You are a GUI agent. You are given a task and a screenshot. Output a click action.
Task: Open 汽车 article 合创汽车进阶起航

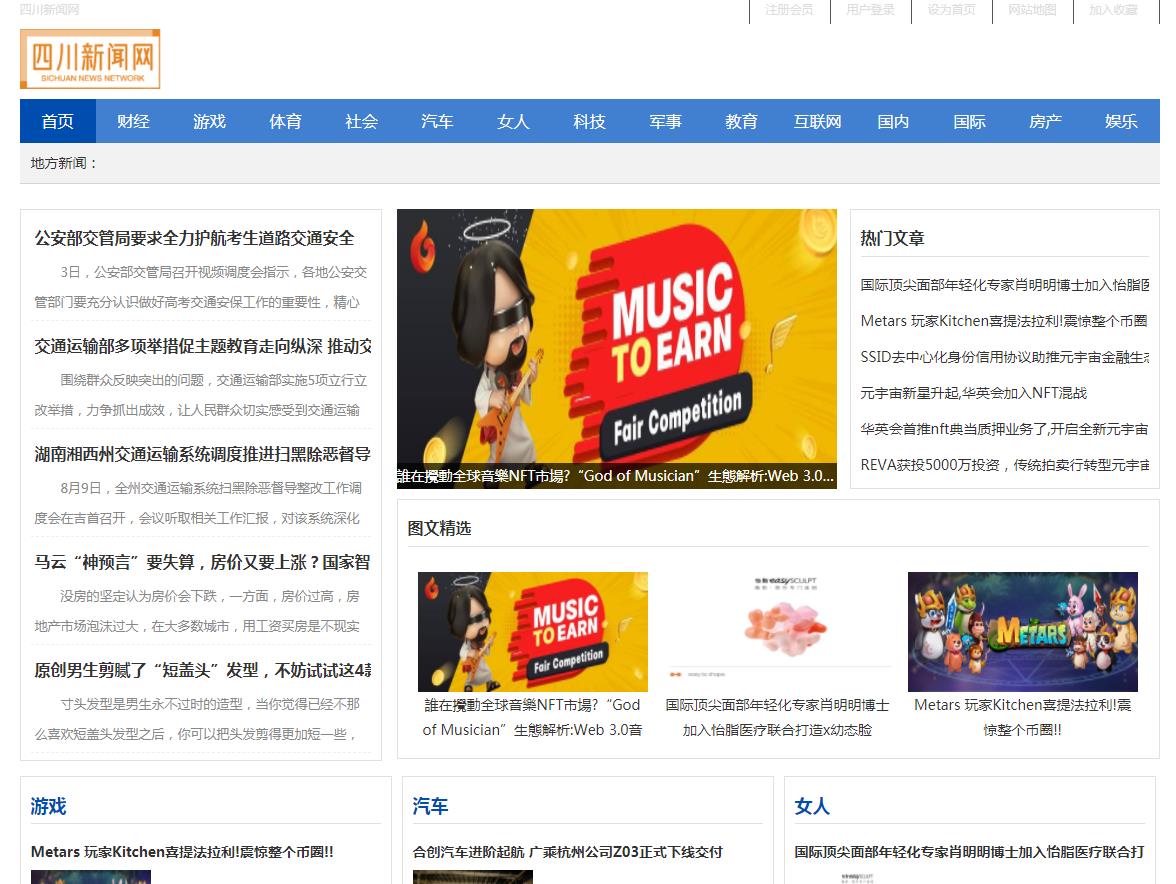tap(568, 853)
